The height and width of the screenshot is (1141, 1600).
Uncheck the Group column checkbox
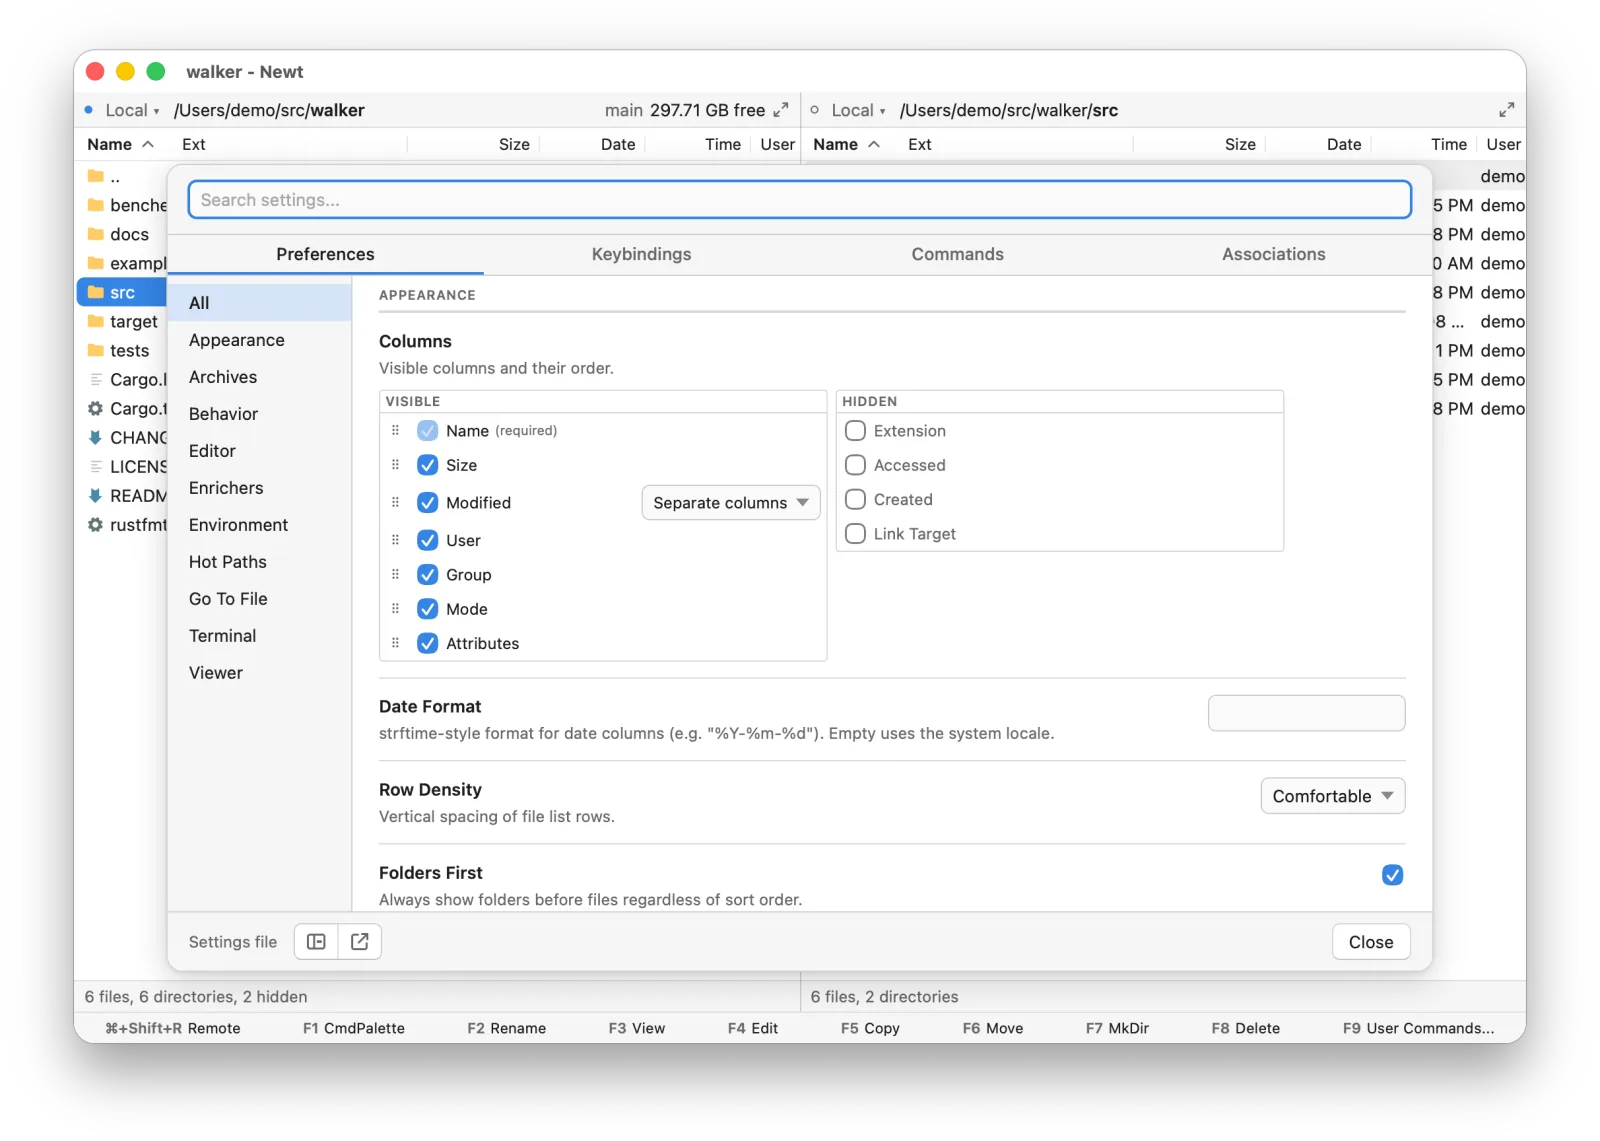(x=428, y=574)
